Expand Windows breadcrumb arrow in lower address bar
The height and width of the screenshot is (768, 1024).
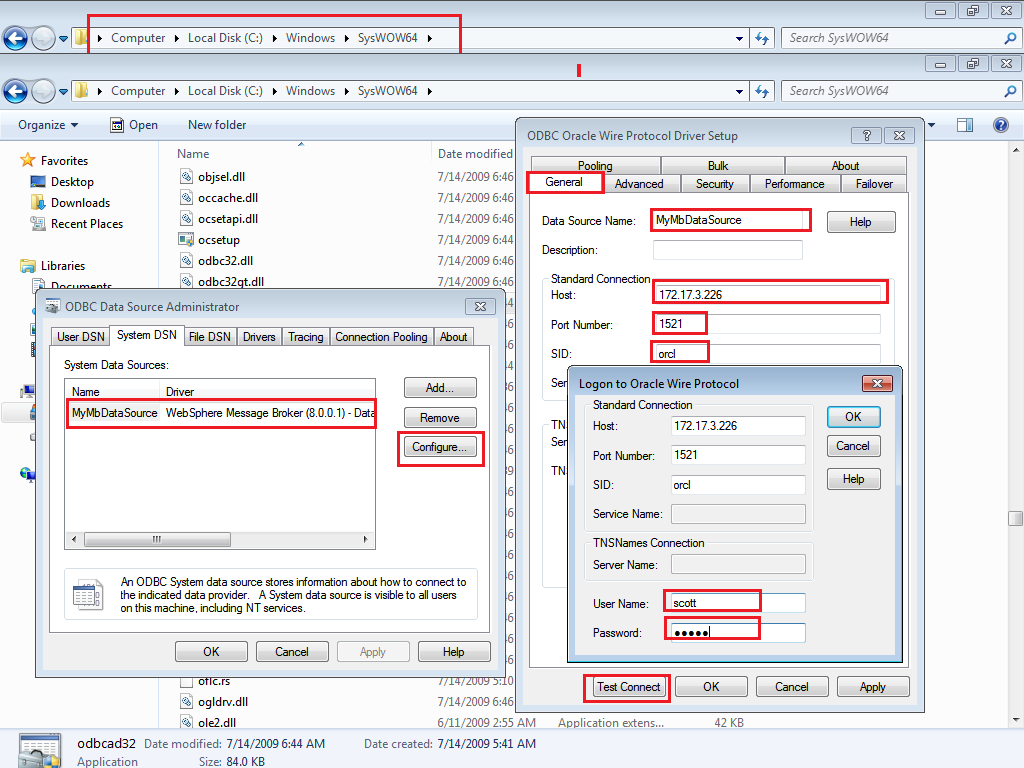pyautogui.click(x=347, y=91)
